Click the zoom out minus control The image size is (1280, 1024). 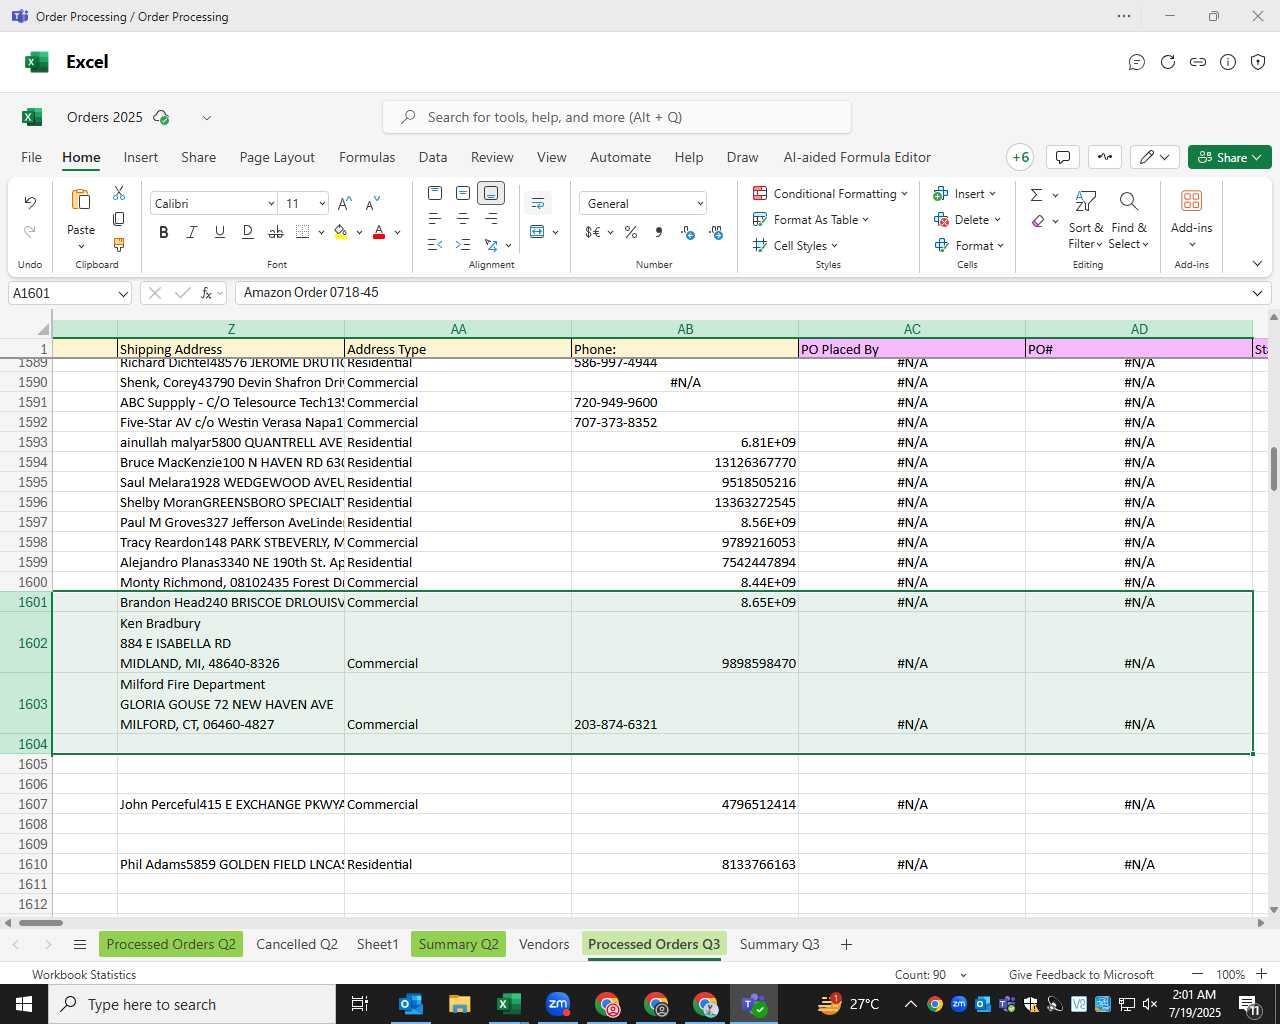point(1197,974)
